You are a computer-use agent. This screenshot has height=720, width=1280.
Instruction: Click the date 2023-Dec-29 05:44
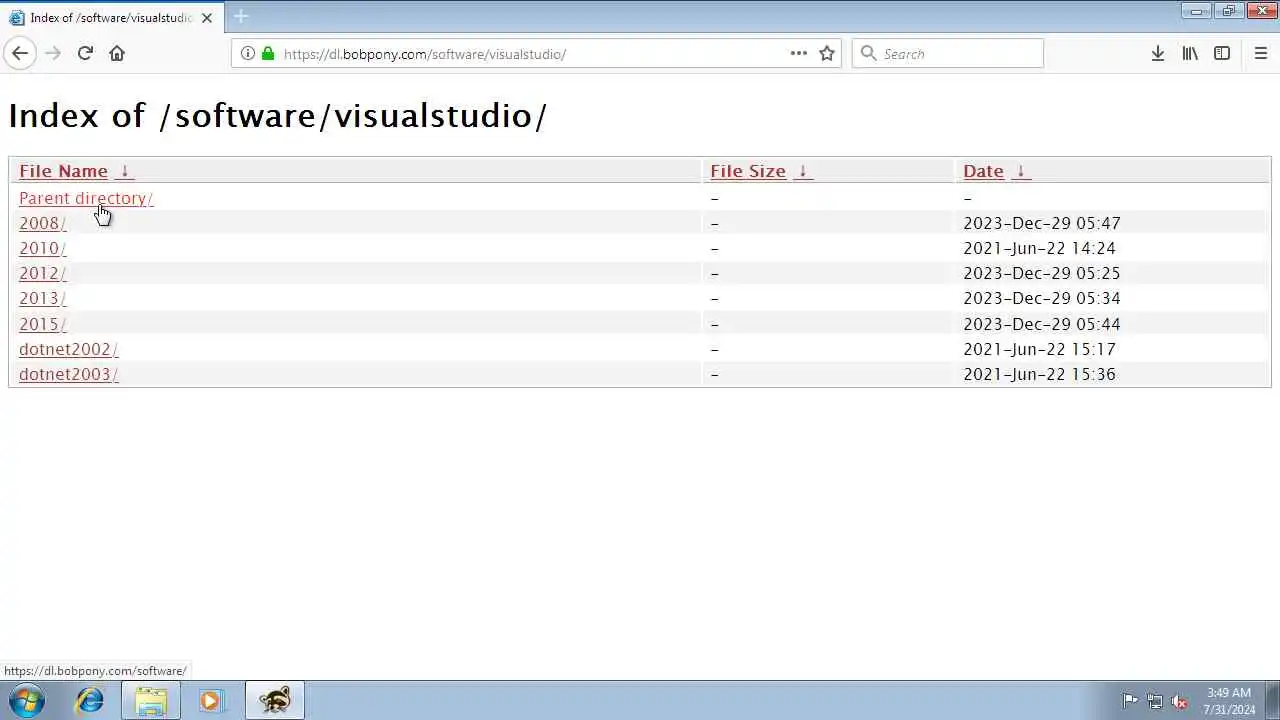click(x=1042, y=324)
